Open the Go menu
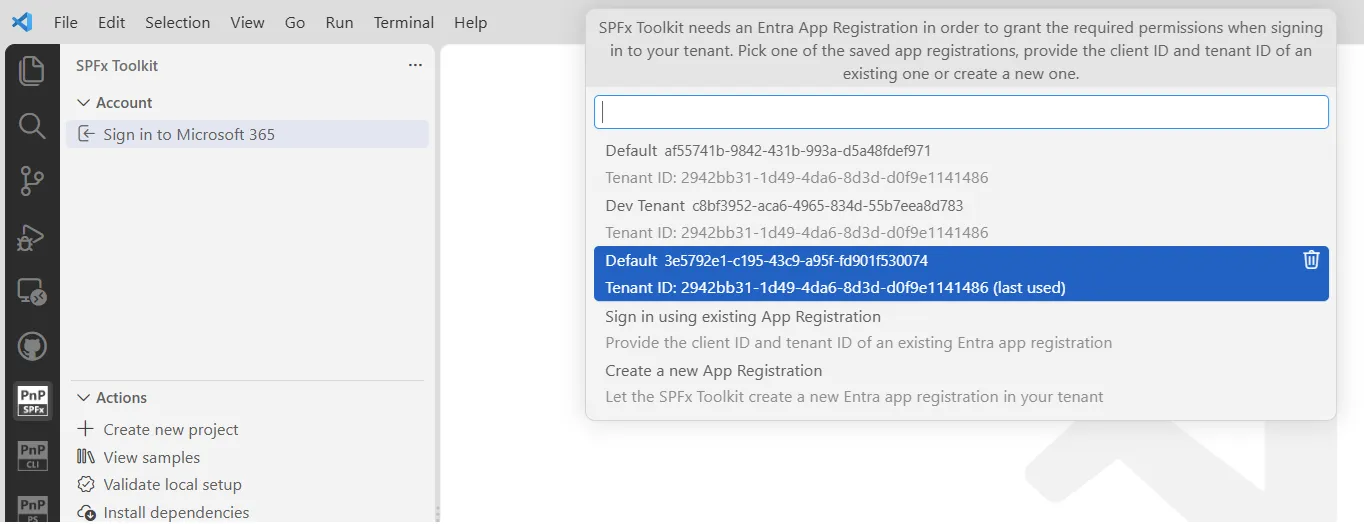This screenshot has height=524, width=1364. [x=295, y=22]
